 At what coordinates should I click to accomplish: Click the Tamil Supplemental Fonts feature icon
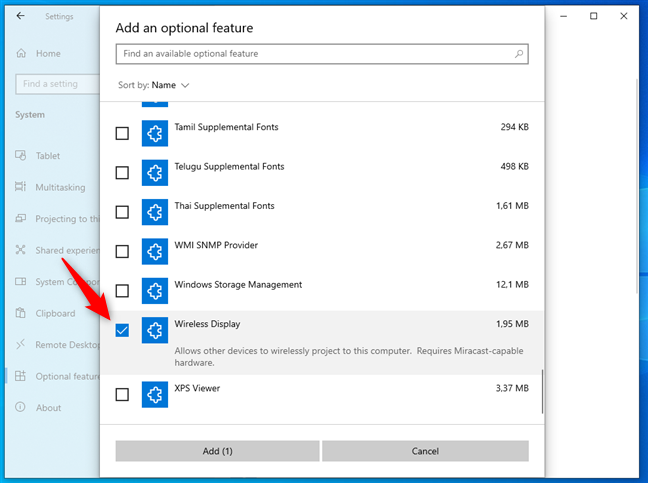click(155, 133)
